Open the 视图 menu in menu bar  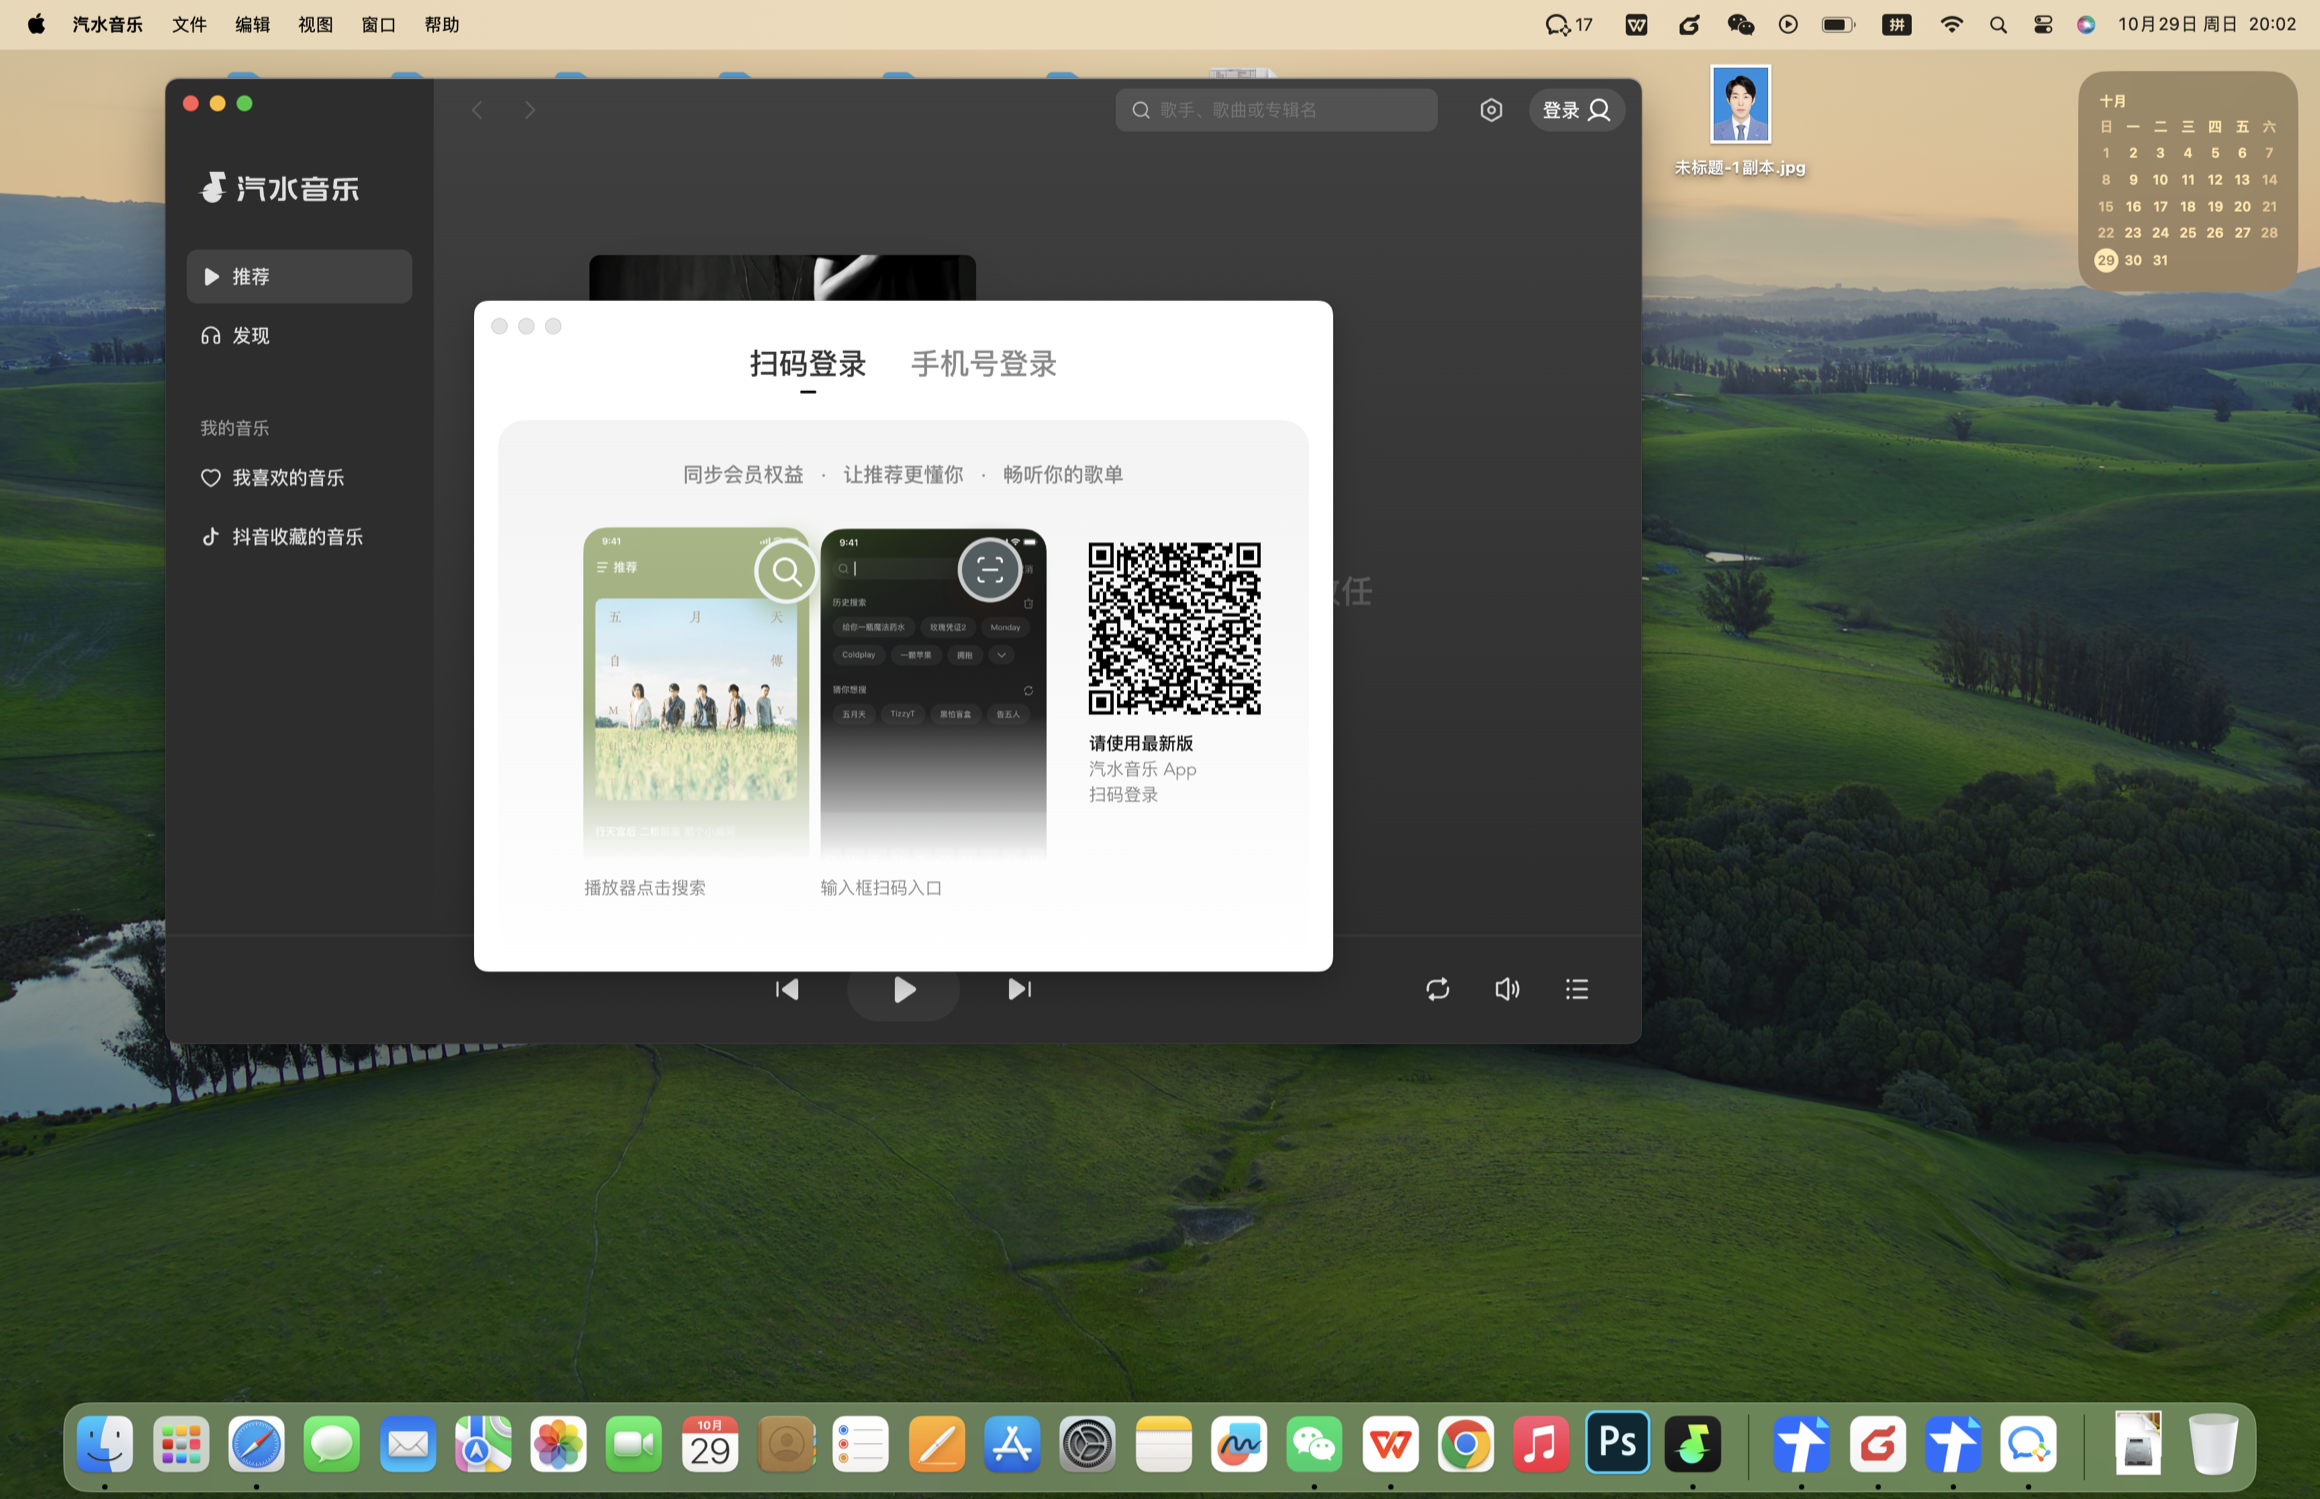314,24
